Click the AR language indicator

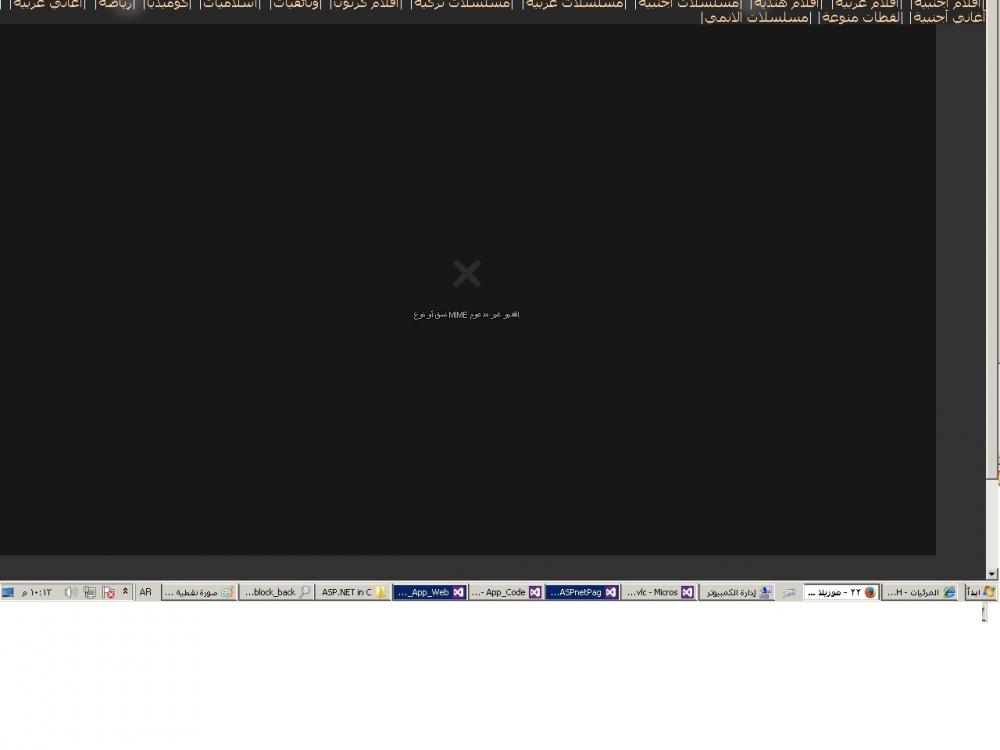(145, 592)
